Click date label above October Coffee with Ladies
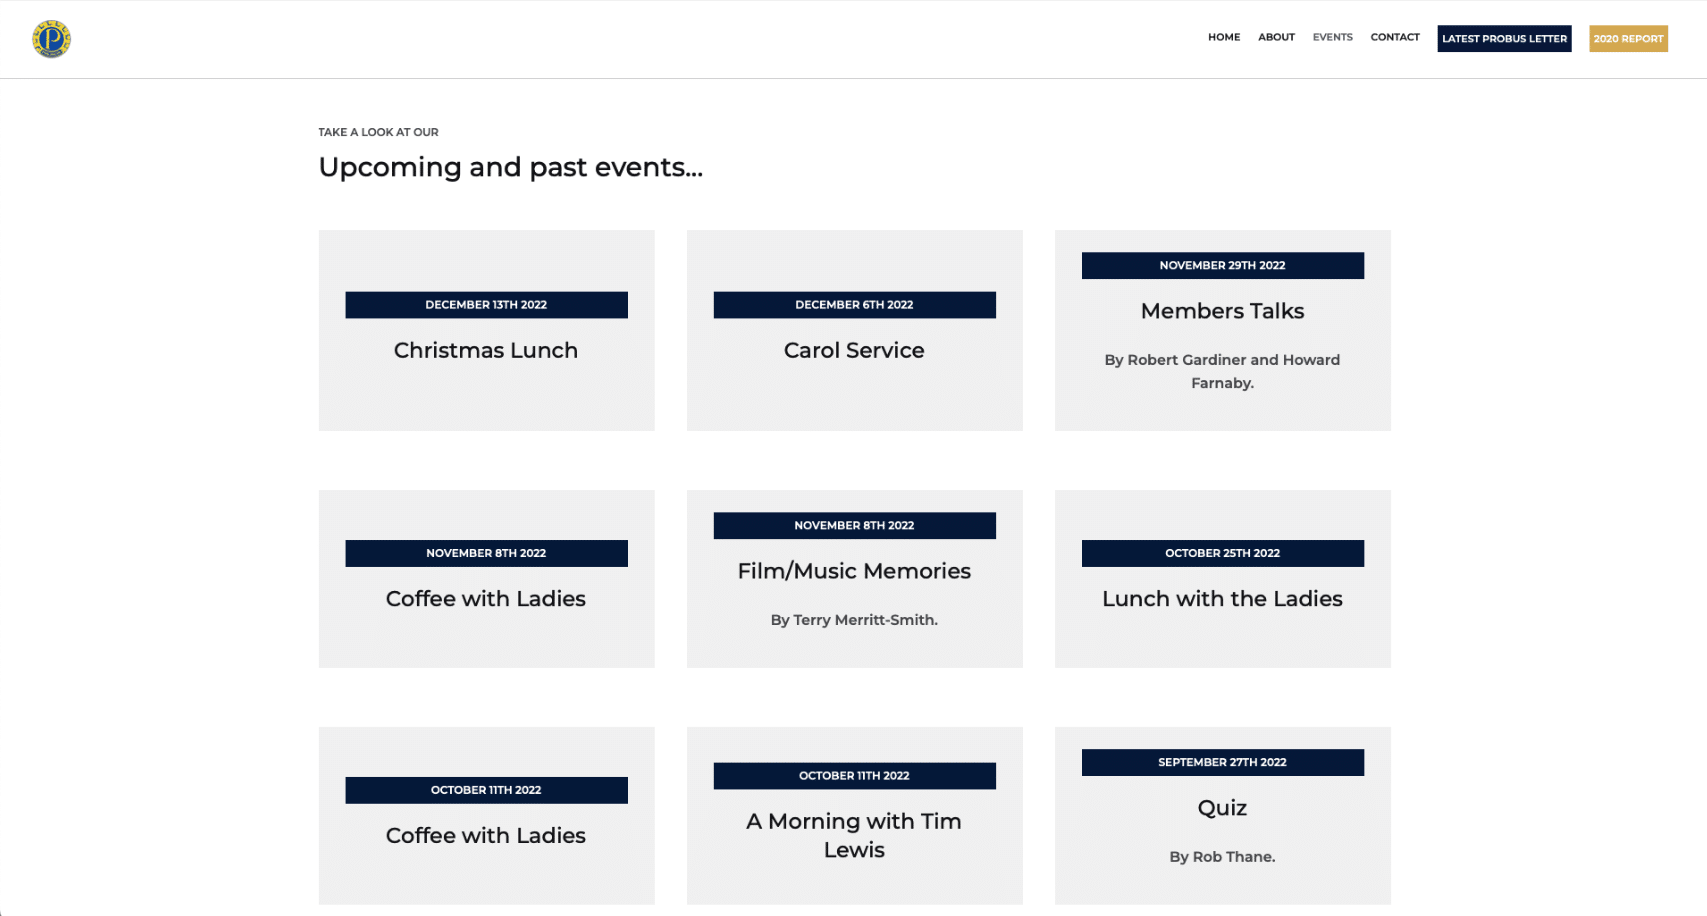Screen dimensions: 1707x916 pos(486,790)
